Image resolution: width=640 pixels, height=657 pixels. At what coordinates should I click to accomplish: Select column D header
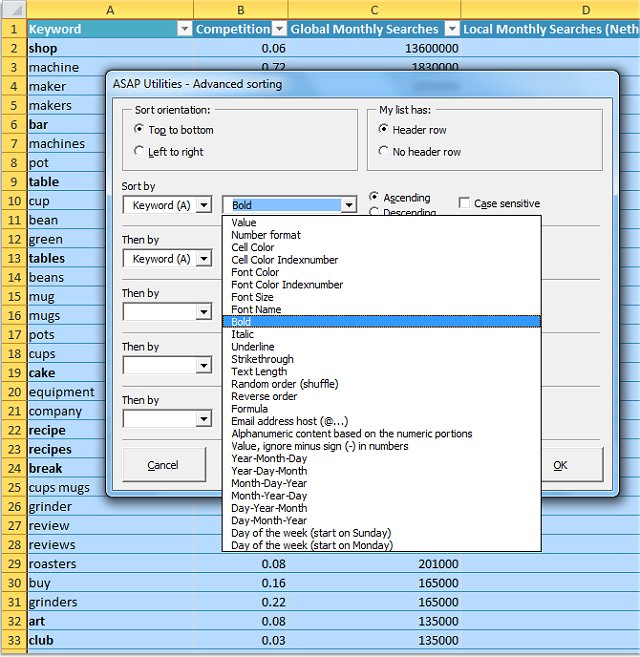550,10
